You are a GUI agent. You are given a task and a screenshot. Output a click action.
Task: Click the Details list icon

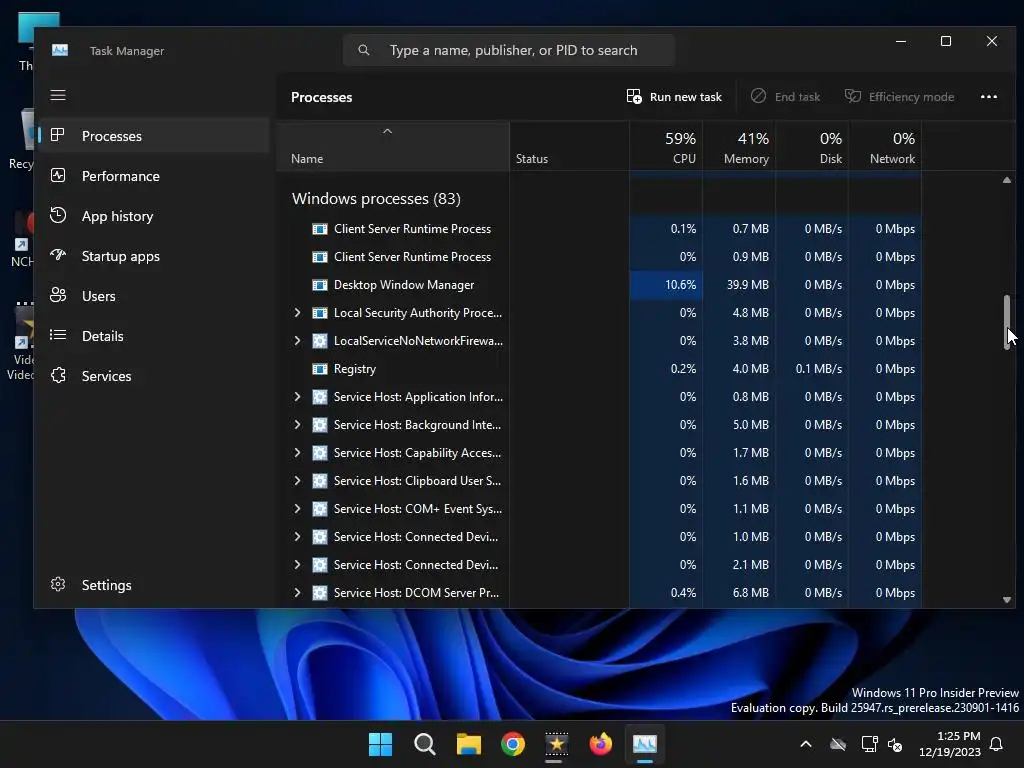pyautogui.click(x=57, y=335)
